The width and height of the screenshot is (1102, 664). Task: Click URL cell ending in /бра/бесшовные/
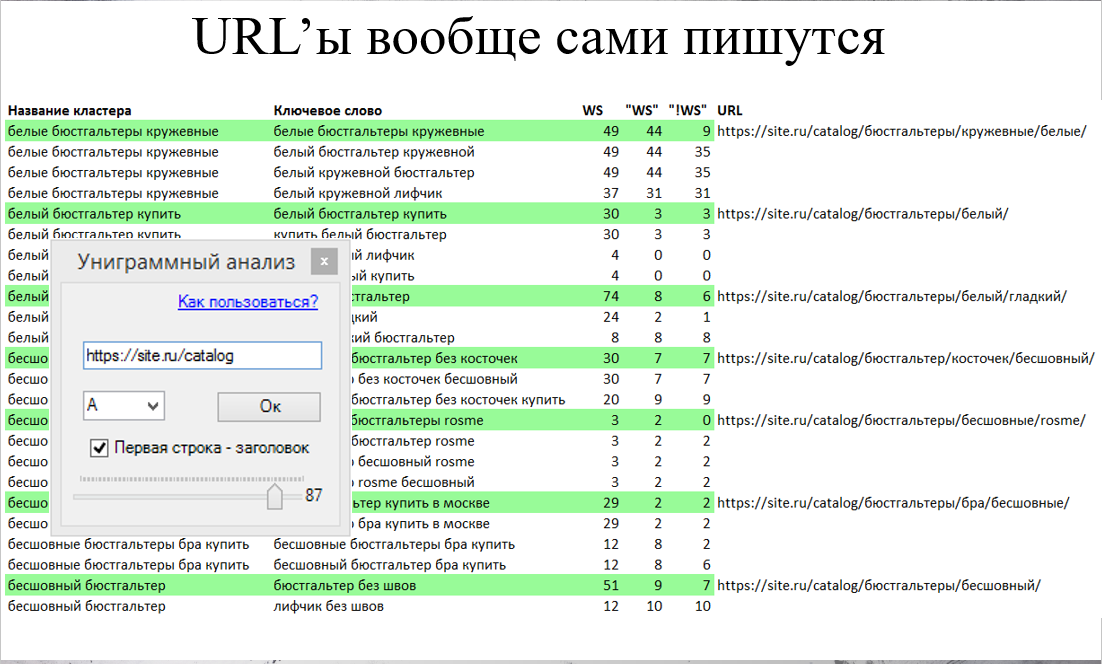[x=893, y=503]
